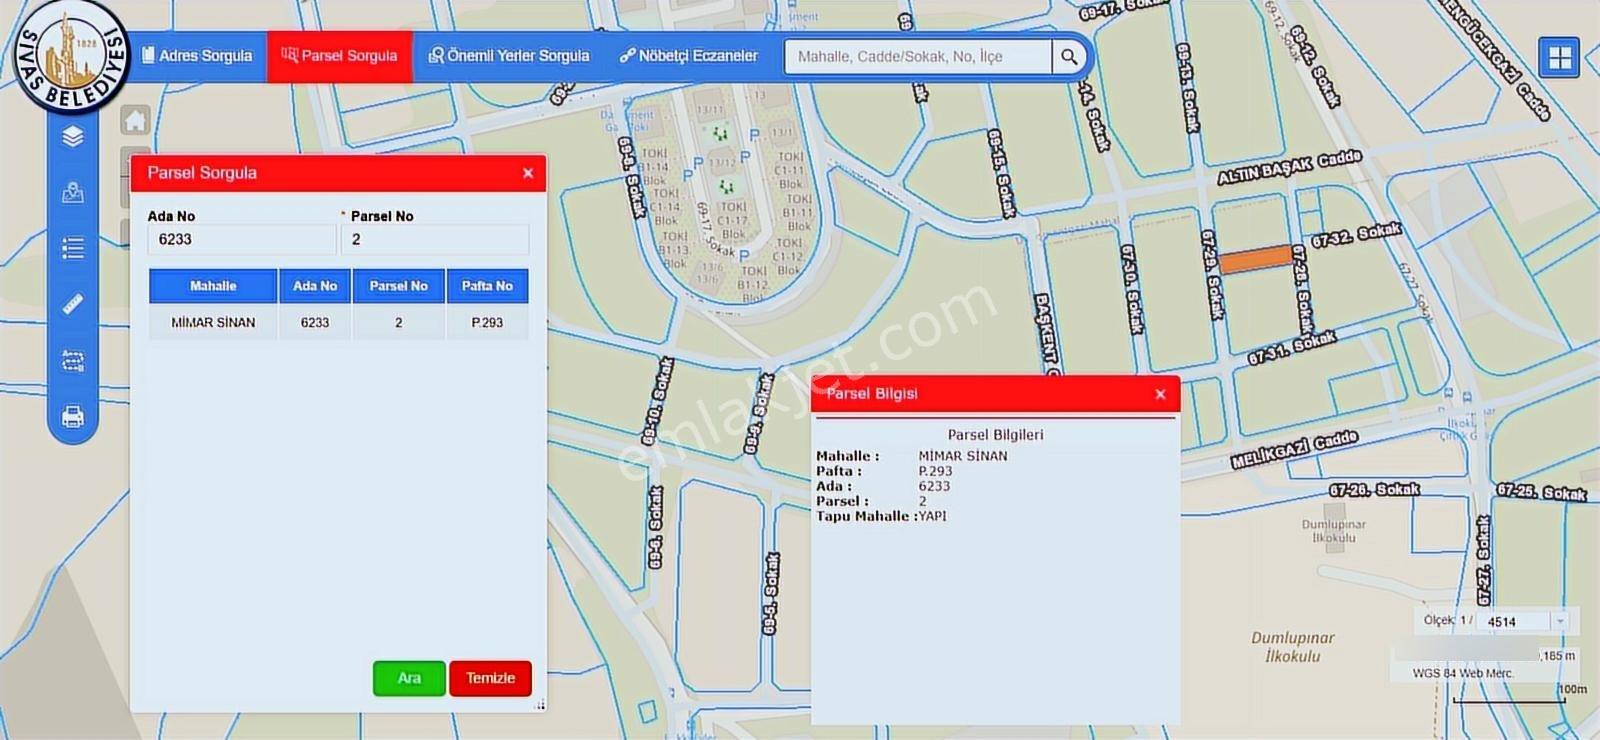The image size is (1600, 740).
Task: Click the Sivas Belediyesi logo
Action: click(x=72, y=56)
